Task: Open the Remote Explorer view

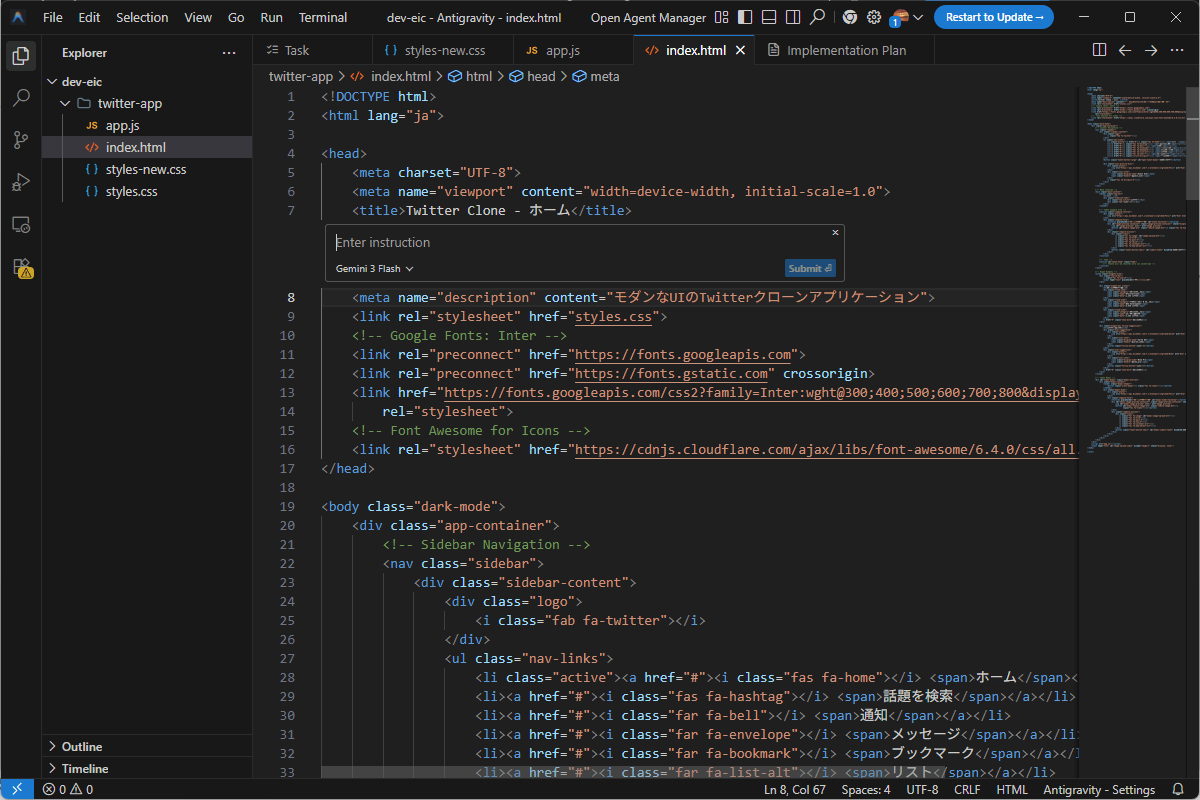Action: pos(20,224)
